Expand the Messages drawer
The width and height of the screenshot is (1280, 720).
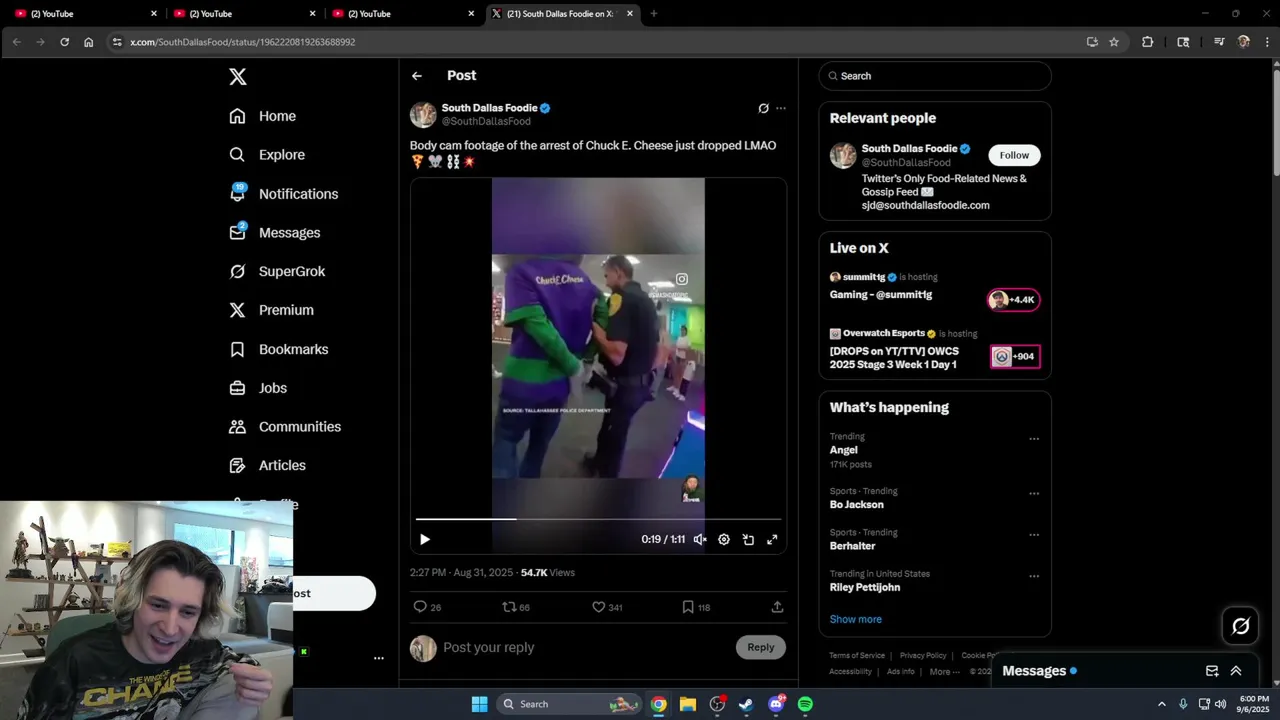click(1236, 671)
